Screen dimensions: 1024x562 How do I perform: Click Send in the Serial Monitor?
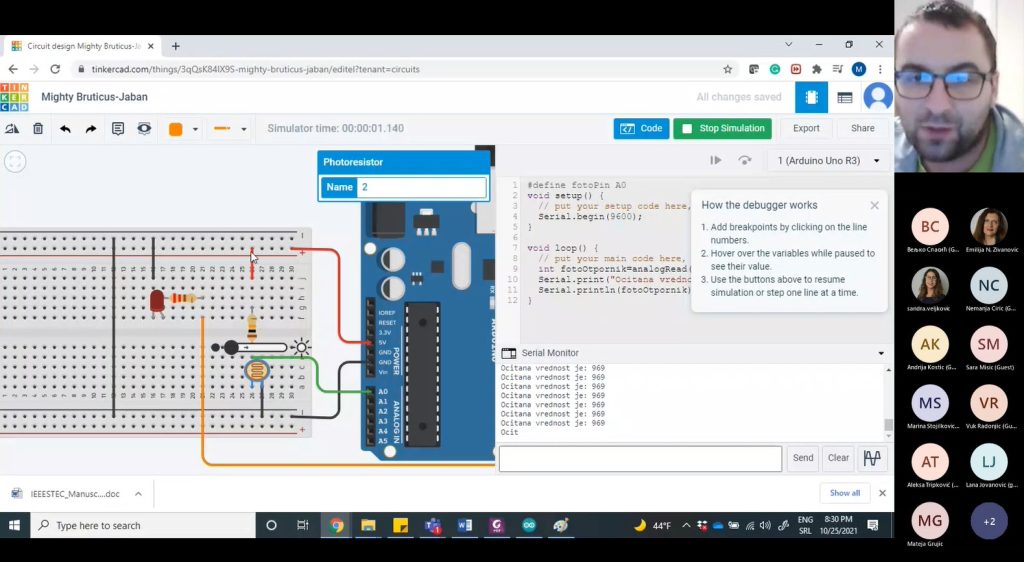point(803,458)
